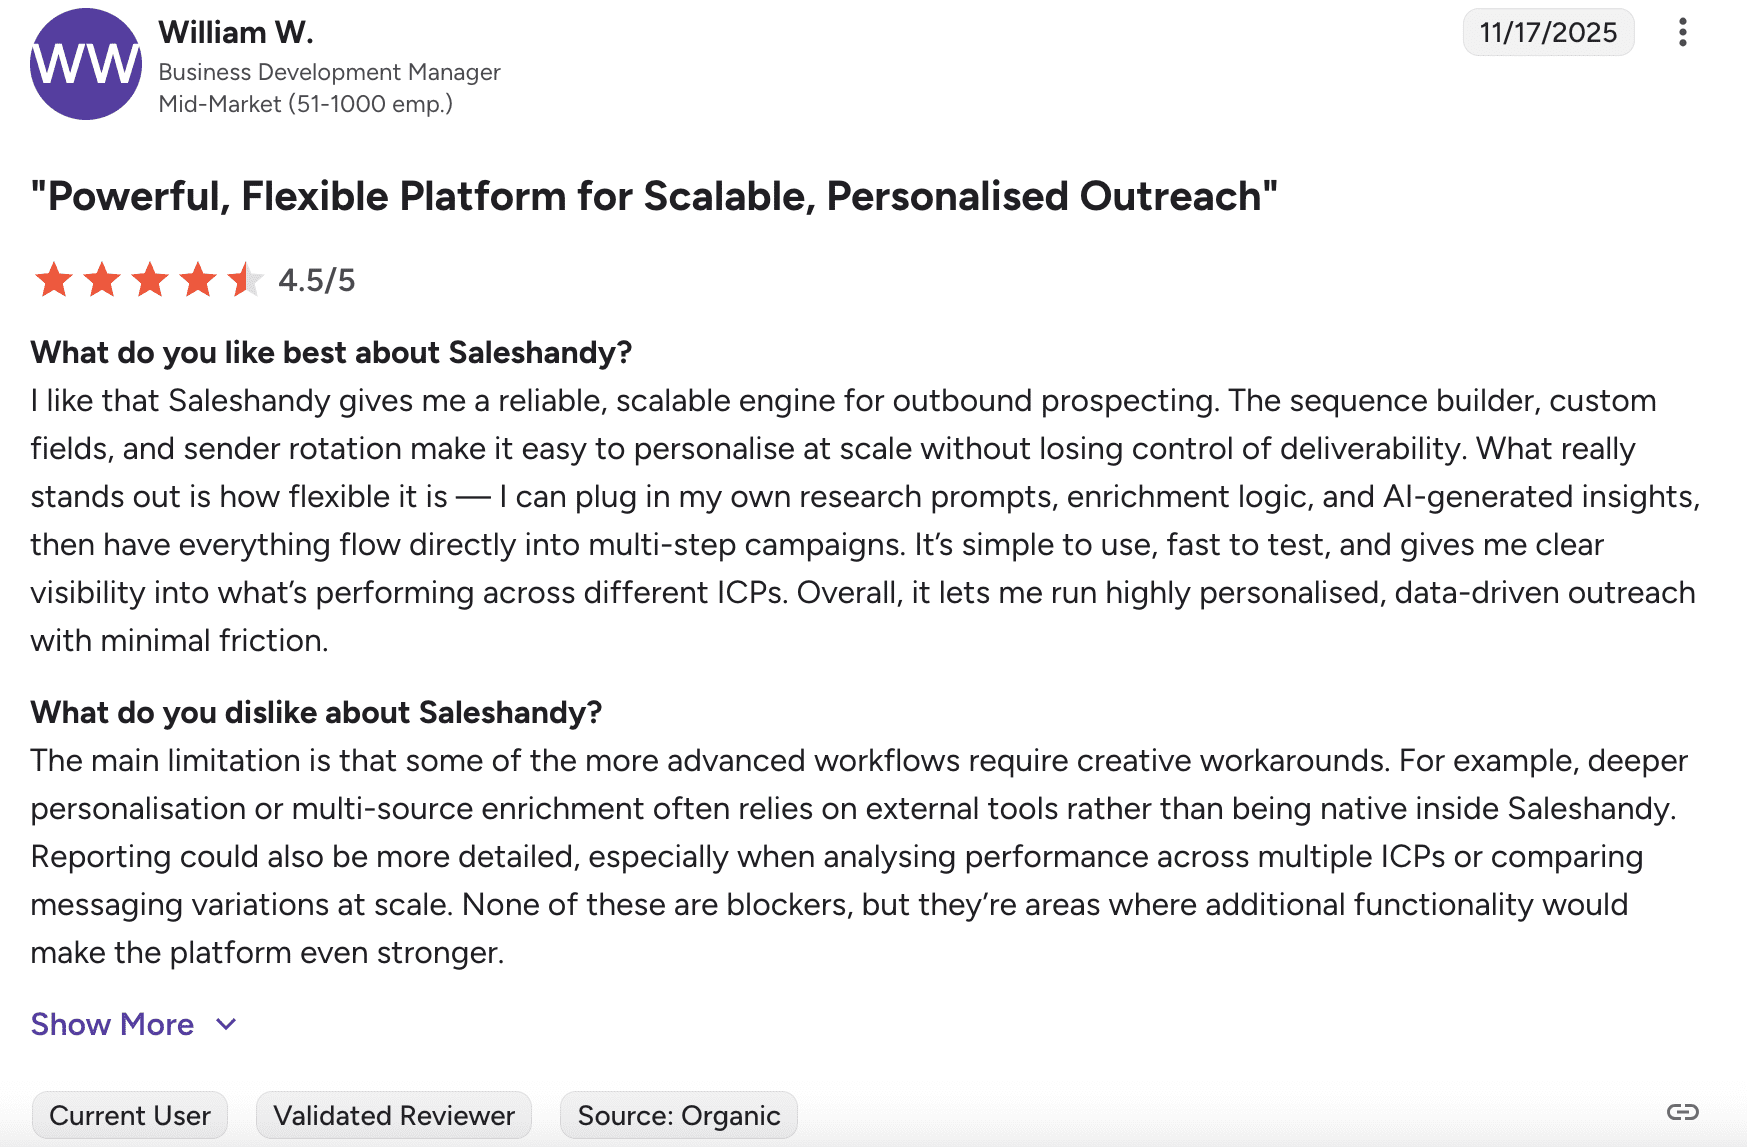Image resolution: width=1747 pixels, height=1147 pixels.
Task: Click the copy review link icon
Action: 1682,1112
